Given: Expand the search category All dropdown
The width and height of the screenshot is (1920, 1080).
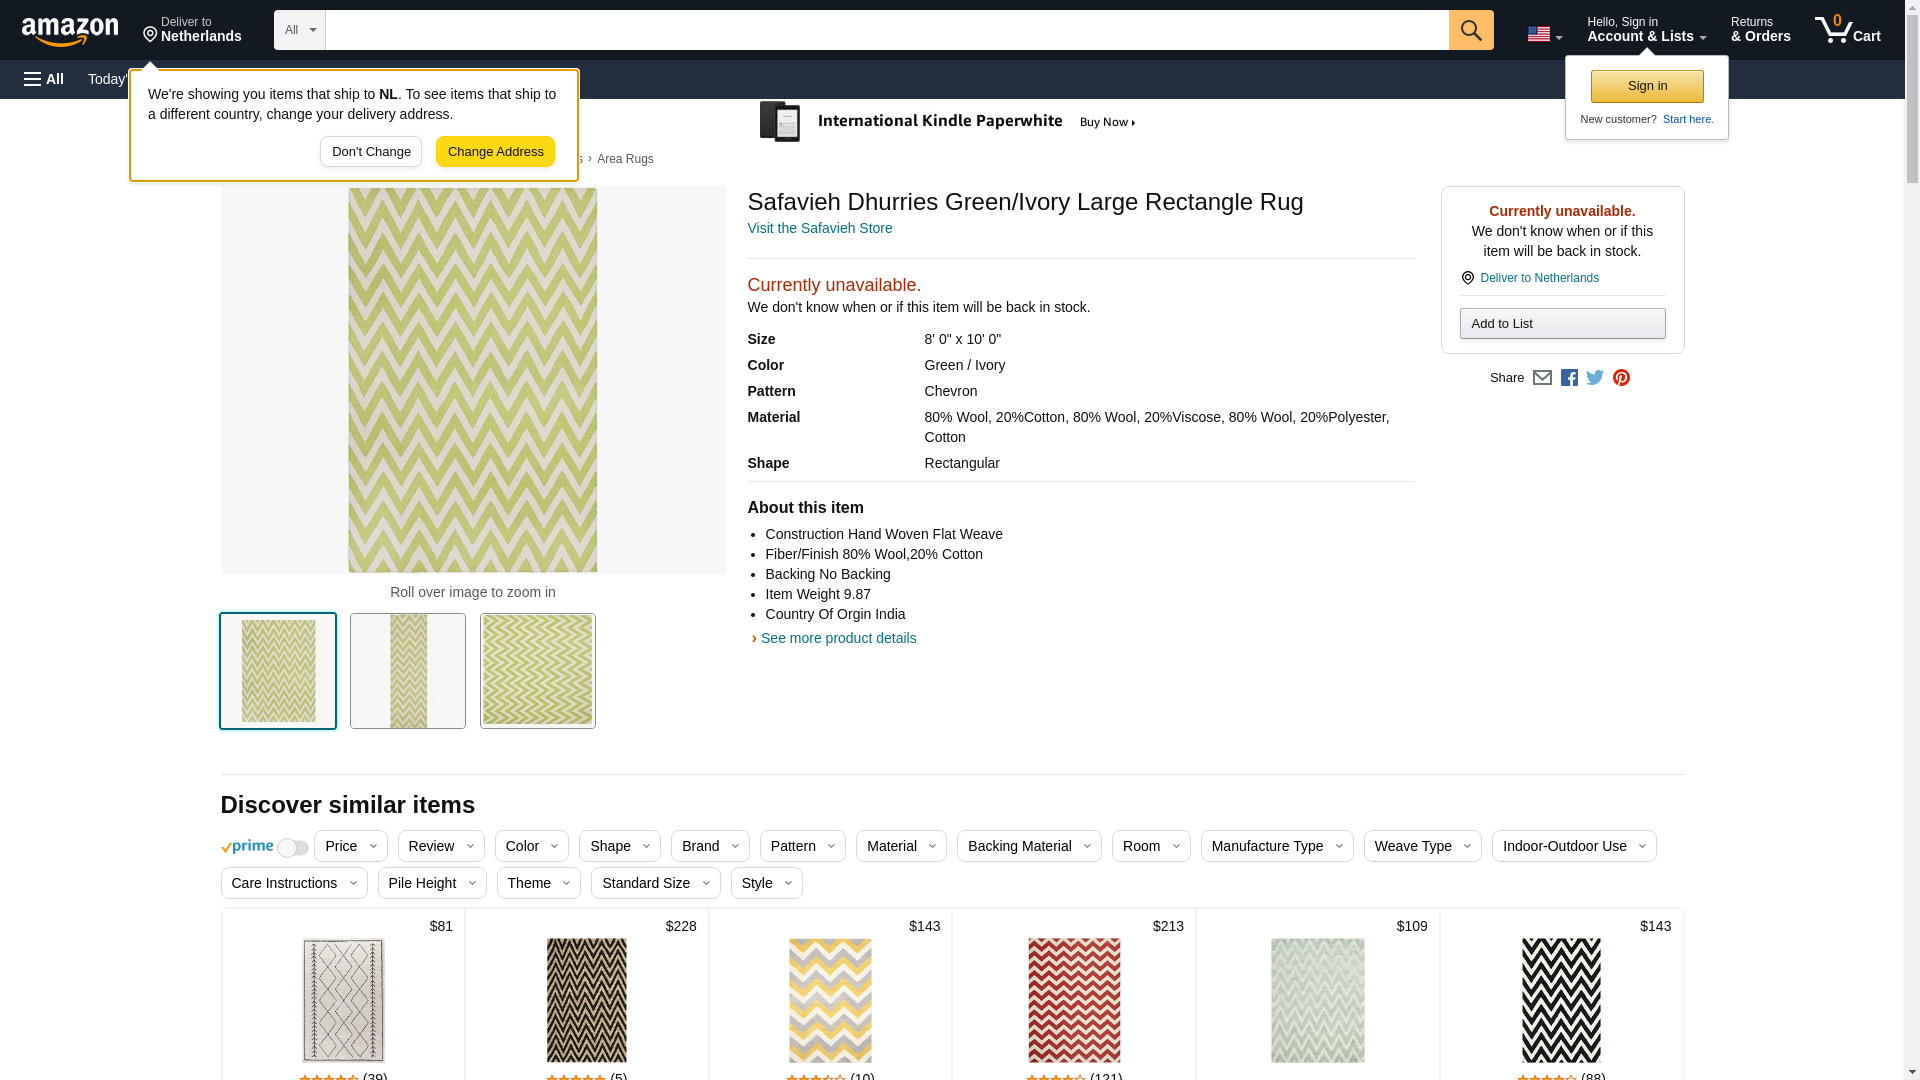Looking at the screenshot, I should [299, 30].
